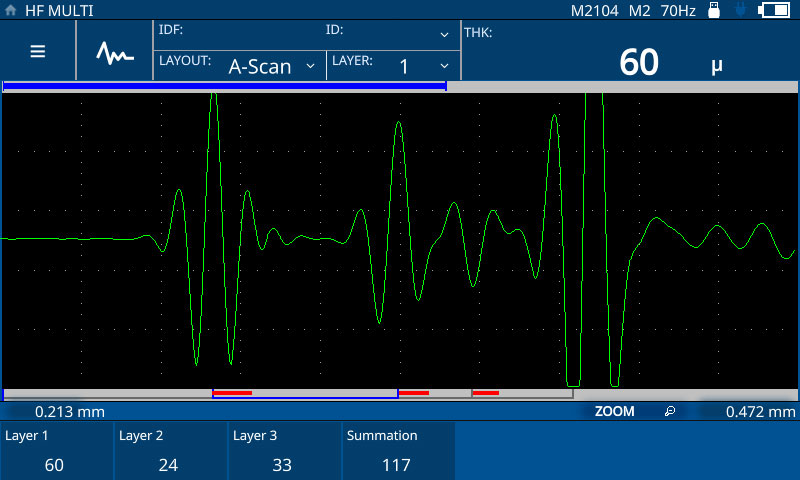Viewport: 800px width, 480px height.
Task: Click the battery level indicator
Action: point(774,10)
